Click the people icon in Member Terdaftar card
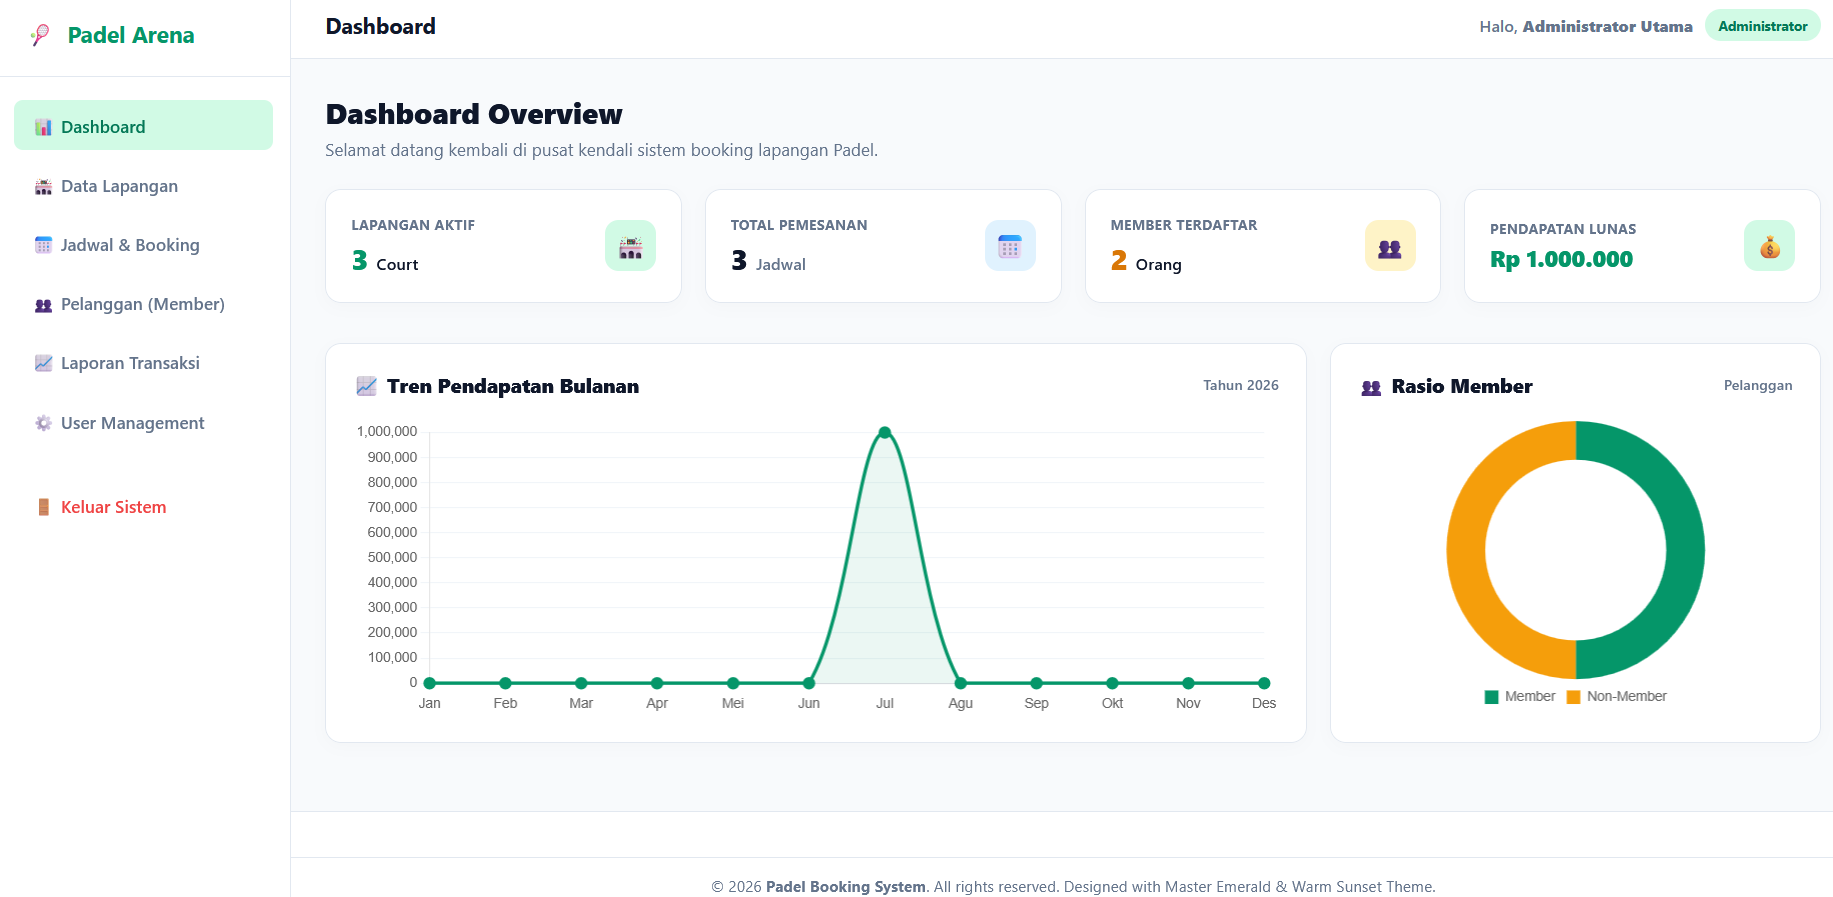 (x=1390, y=246)
